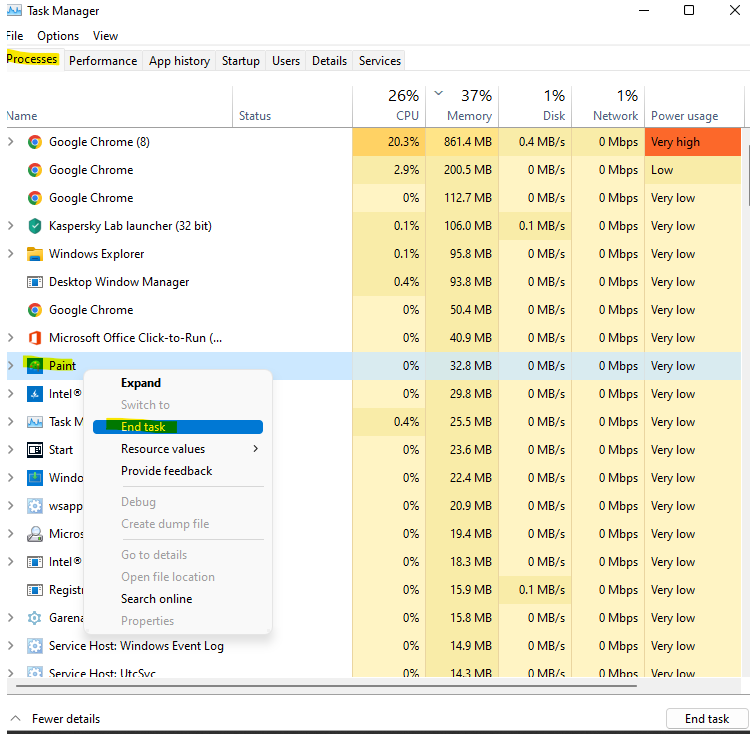The image size is (750, 734).
Task: Click the horizontal scrollbar at the bottom
Action: 326,686
